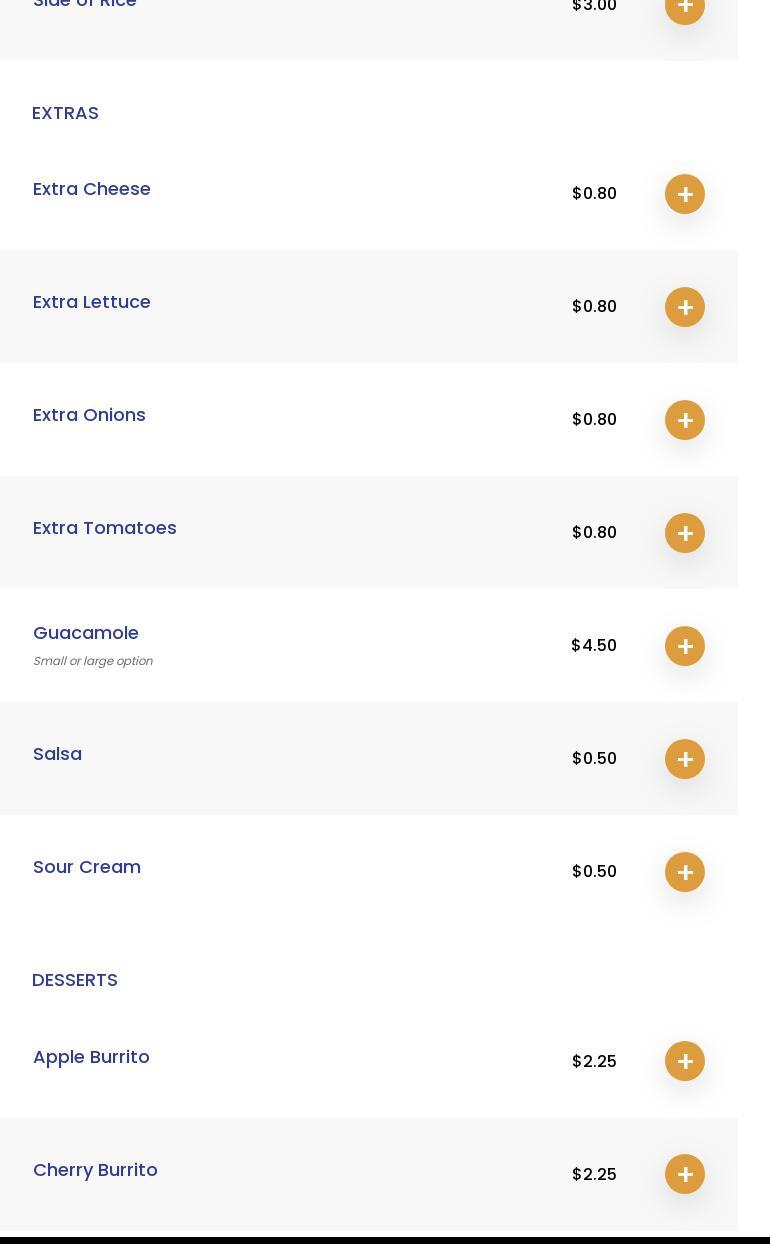
Task: Add Apple Burrito with plus icon
Action: (685, 1061)
